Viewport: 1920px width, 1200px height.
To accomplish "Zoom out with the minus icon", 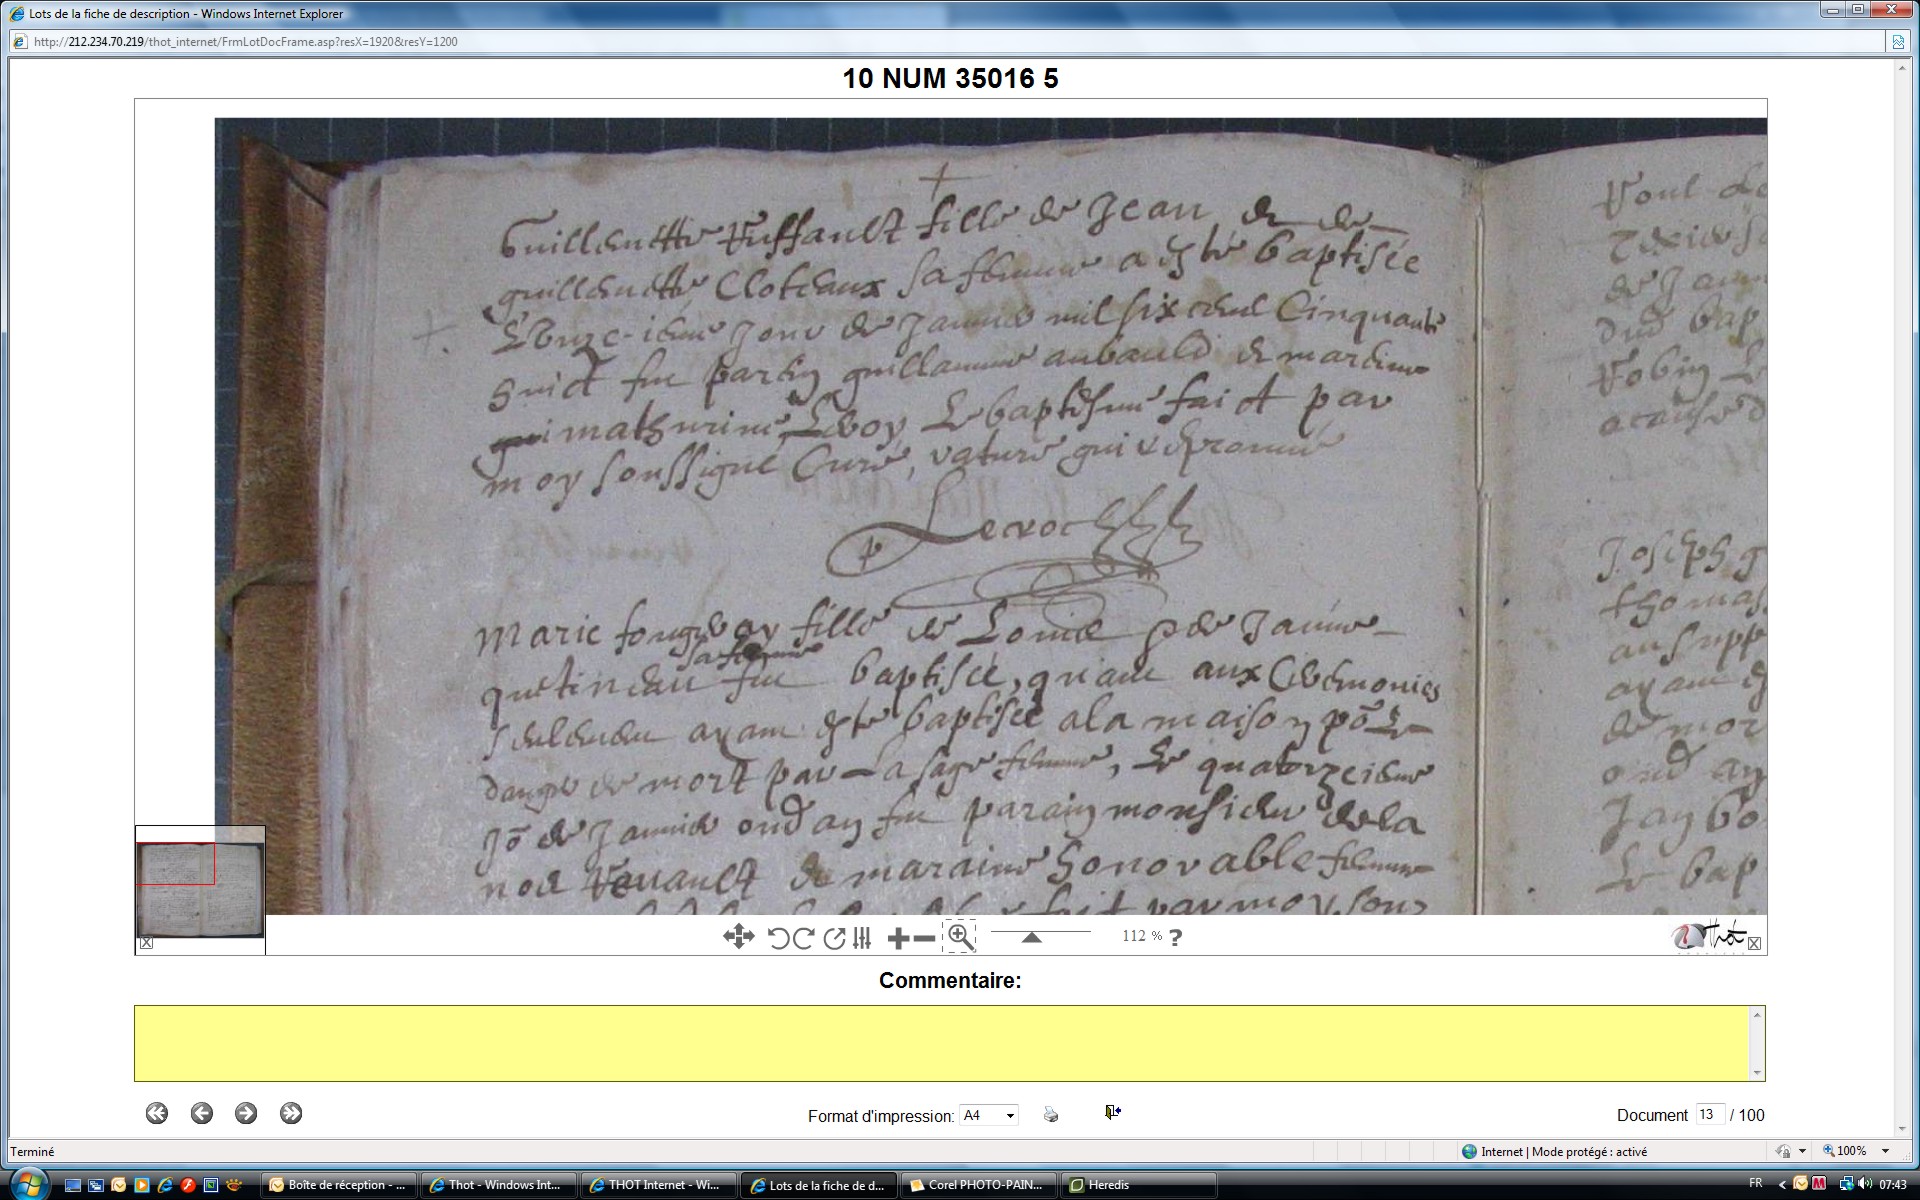I will point(925,938).
